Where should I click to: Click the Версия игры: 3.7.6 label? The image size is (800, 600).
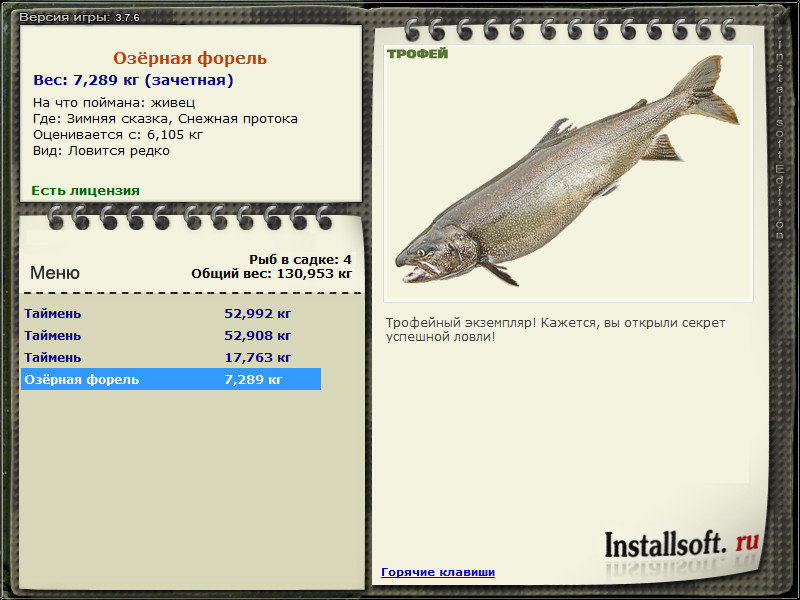click(79, 17)
